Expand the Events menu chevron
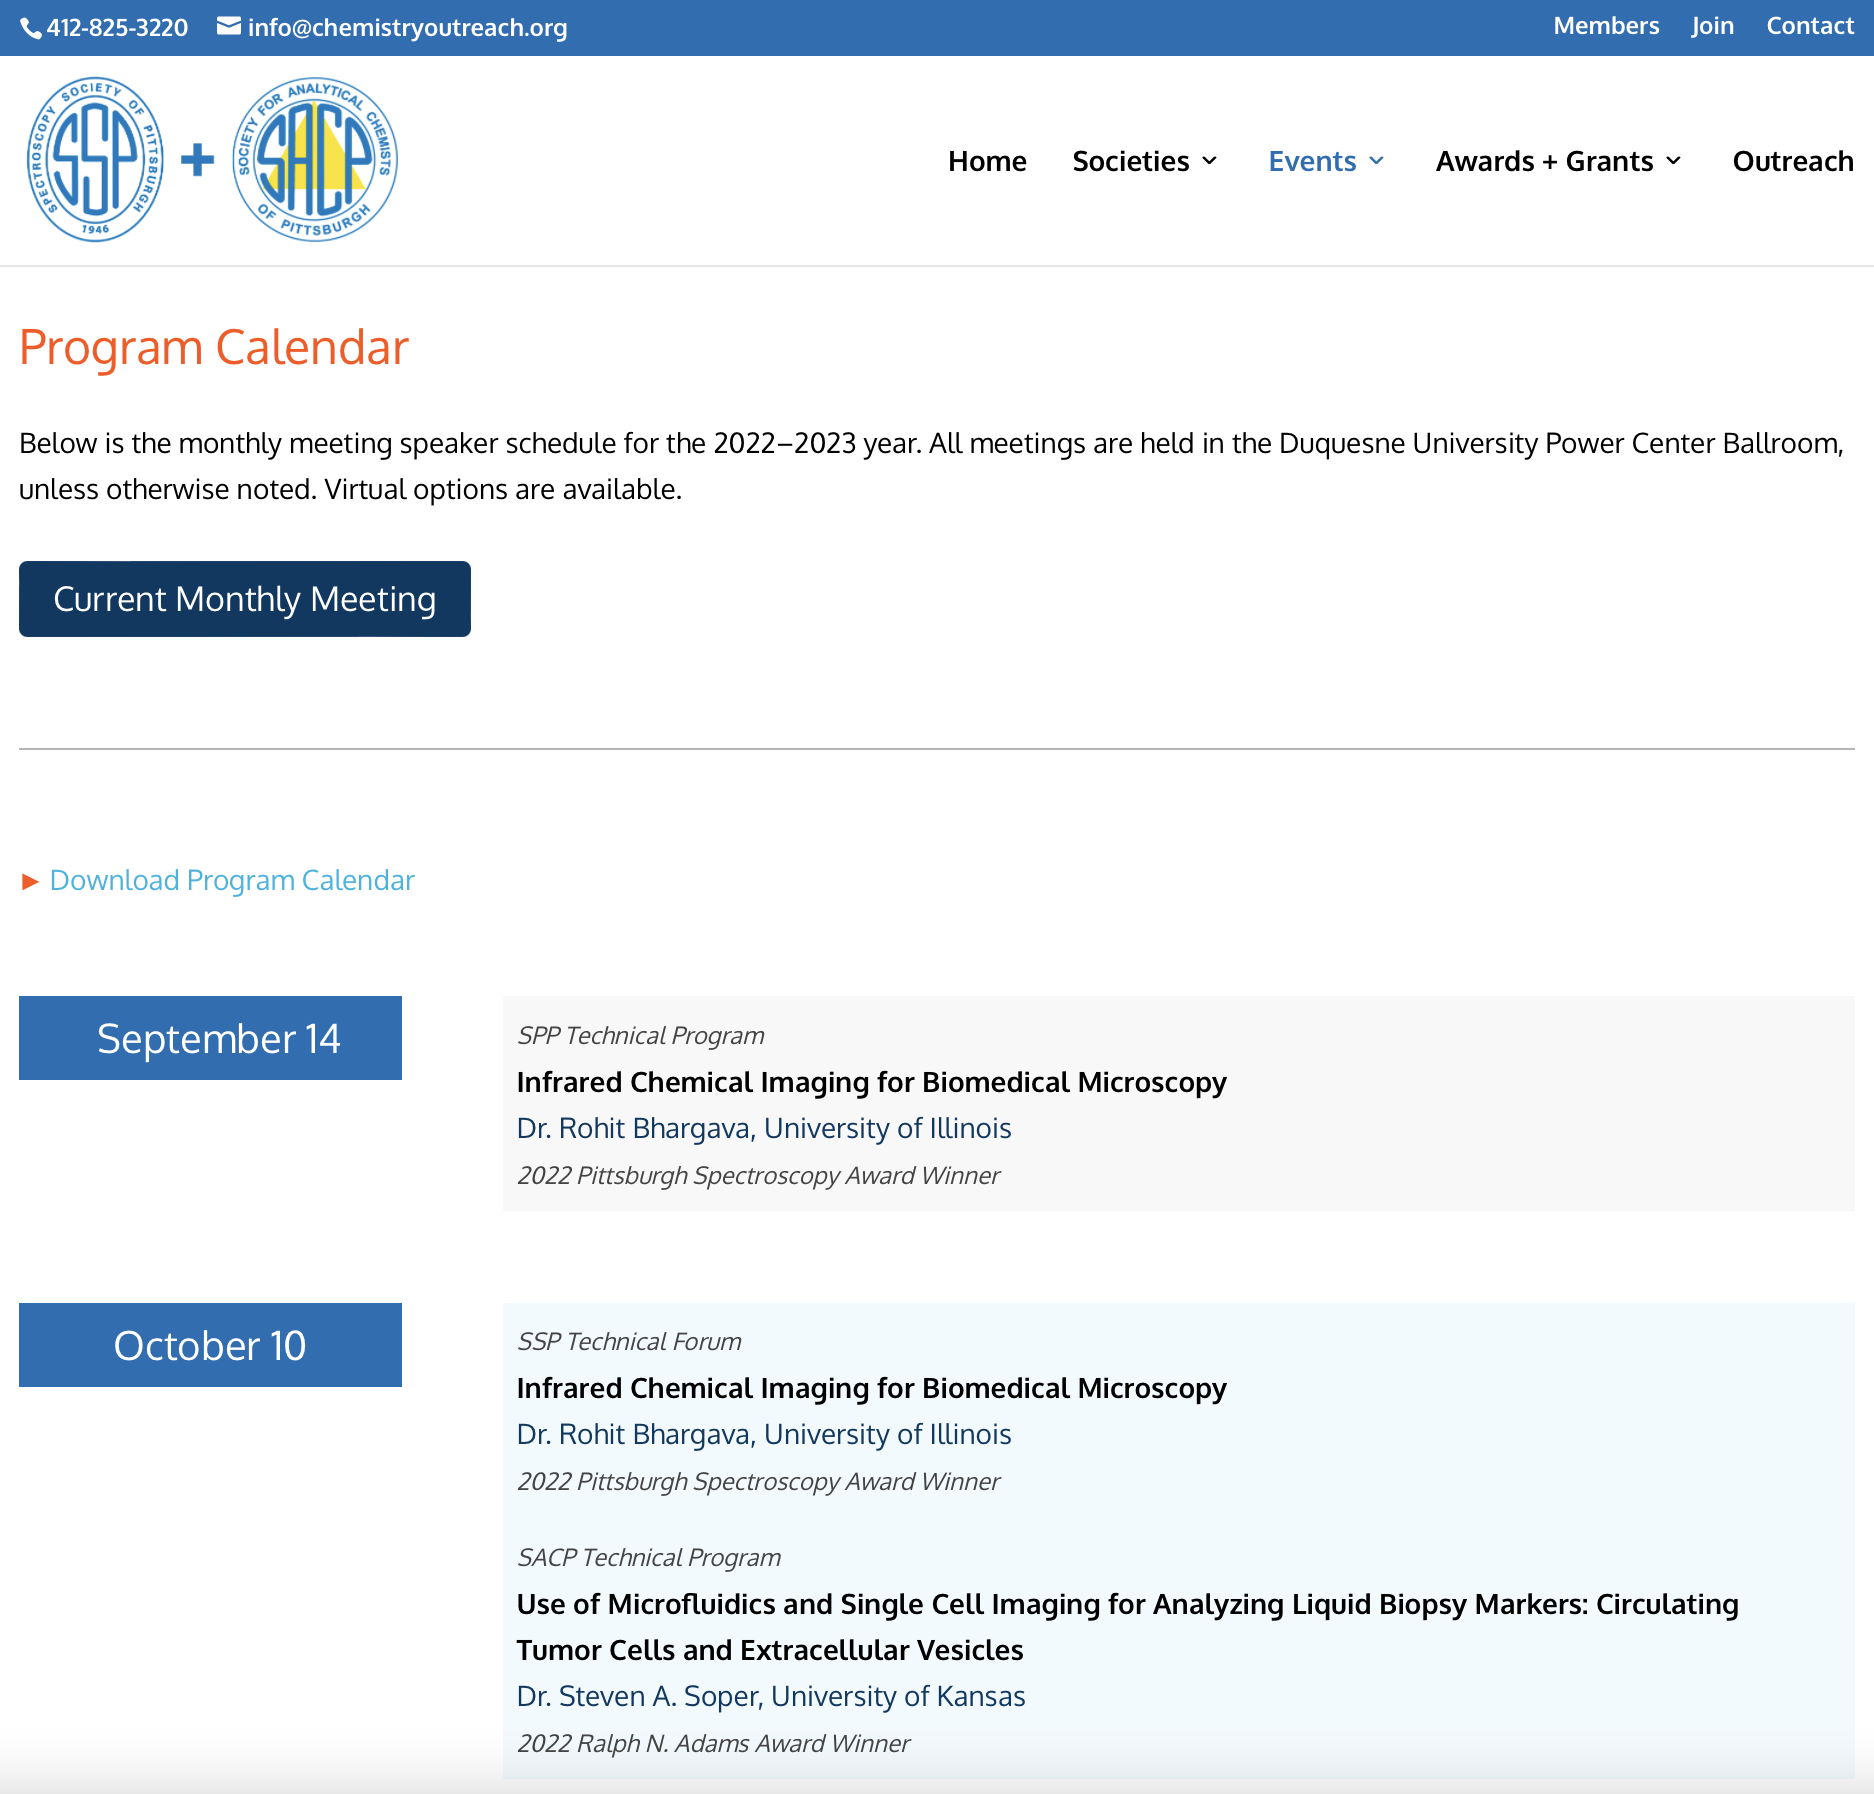1874x1794 pixels. [x=1377, y=161]
